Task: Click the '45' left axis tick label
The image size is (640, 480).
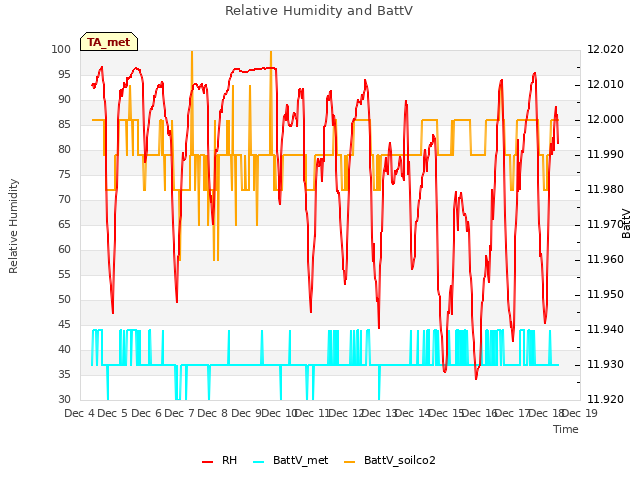Action: 64,324
